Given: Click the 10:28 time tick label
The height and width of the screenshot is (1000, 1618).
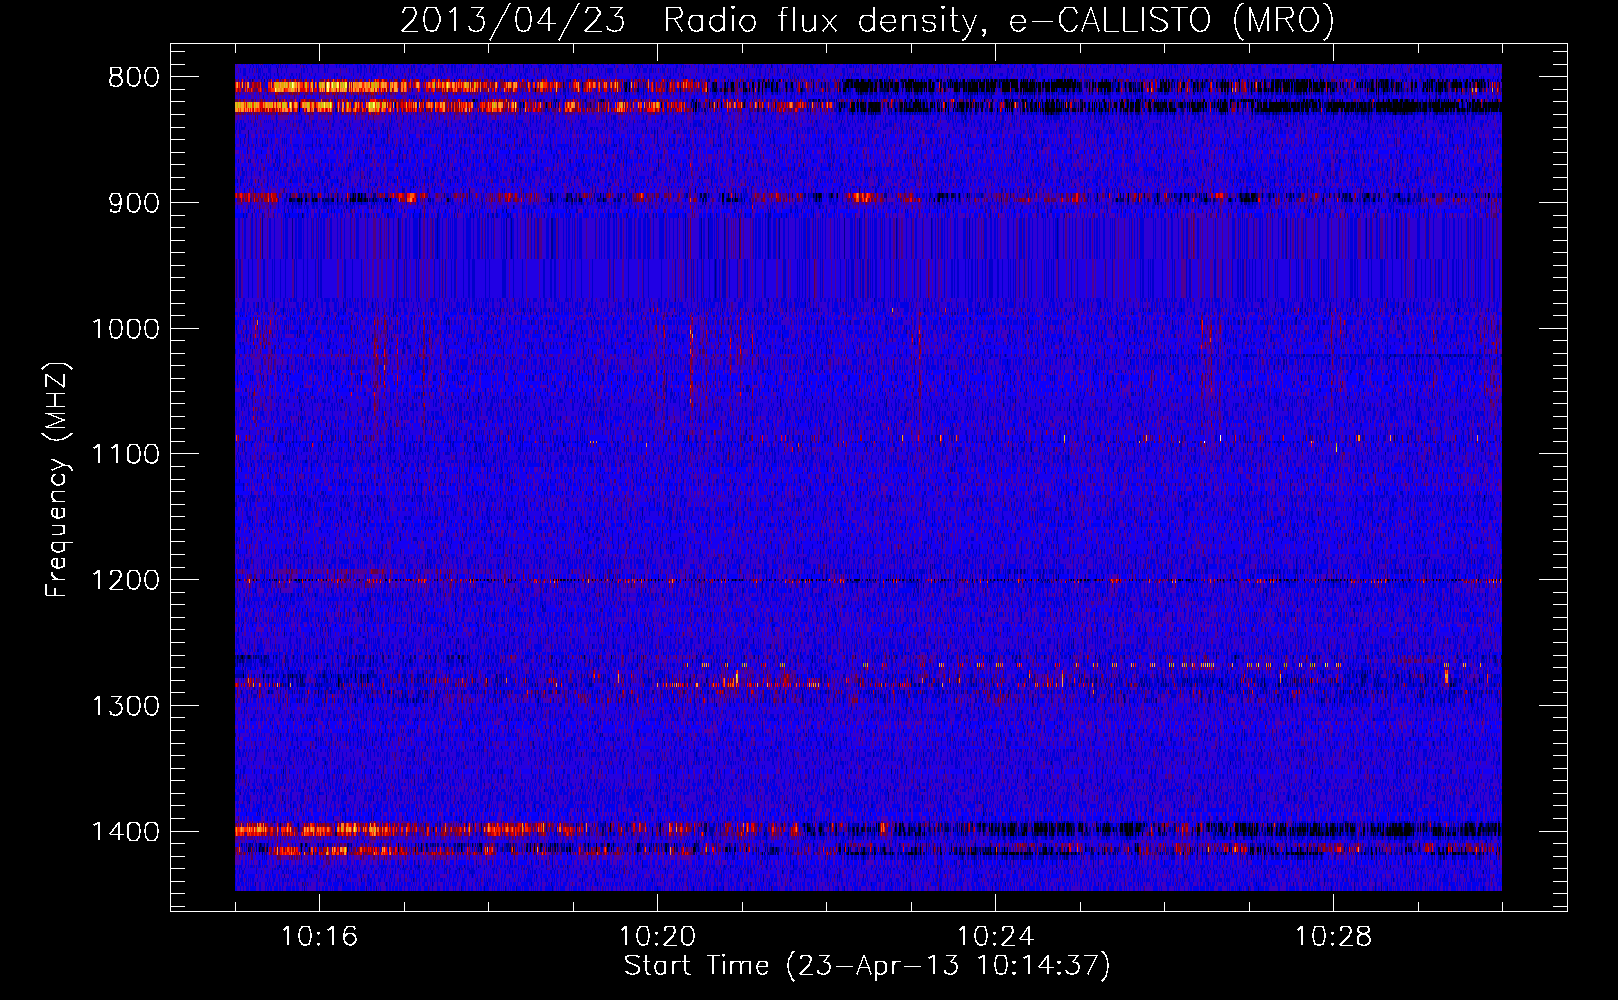Looking at the screenshot, I should click(1333, 937).
